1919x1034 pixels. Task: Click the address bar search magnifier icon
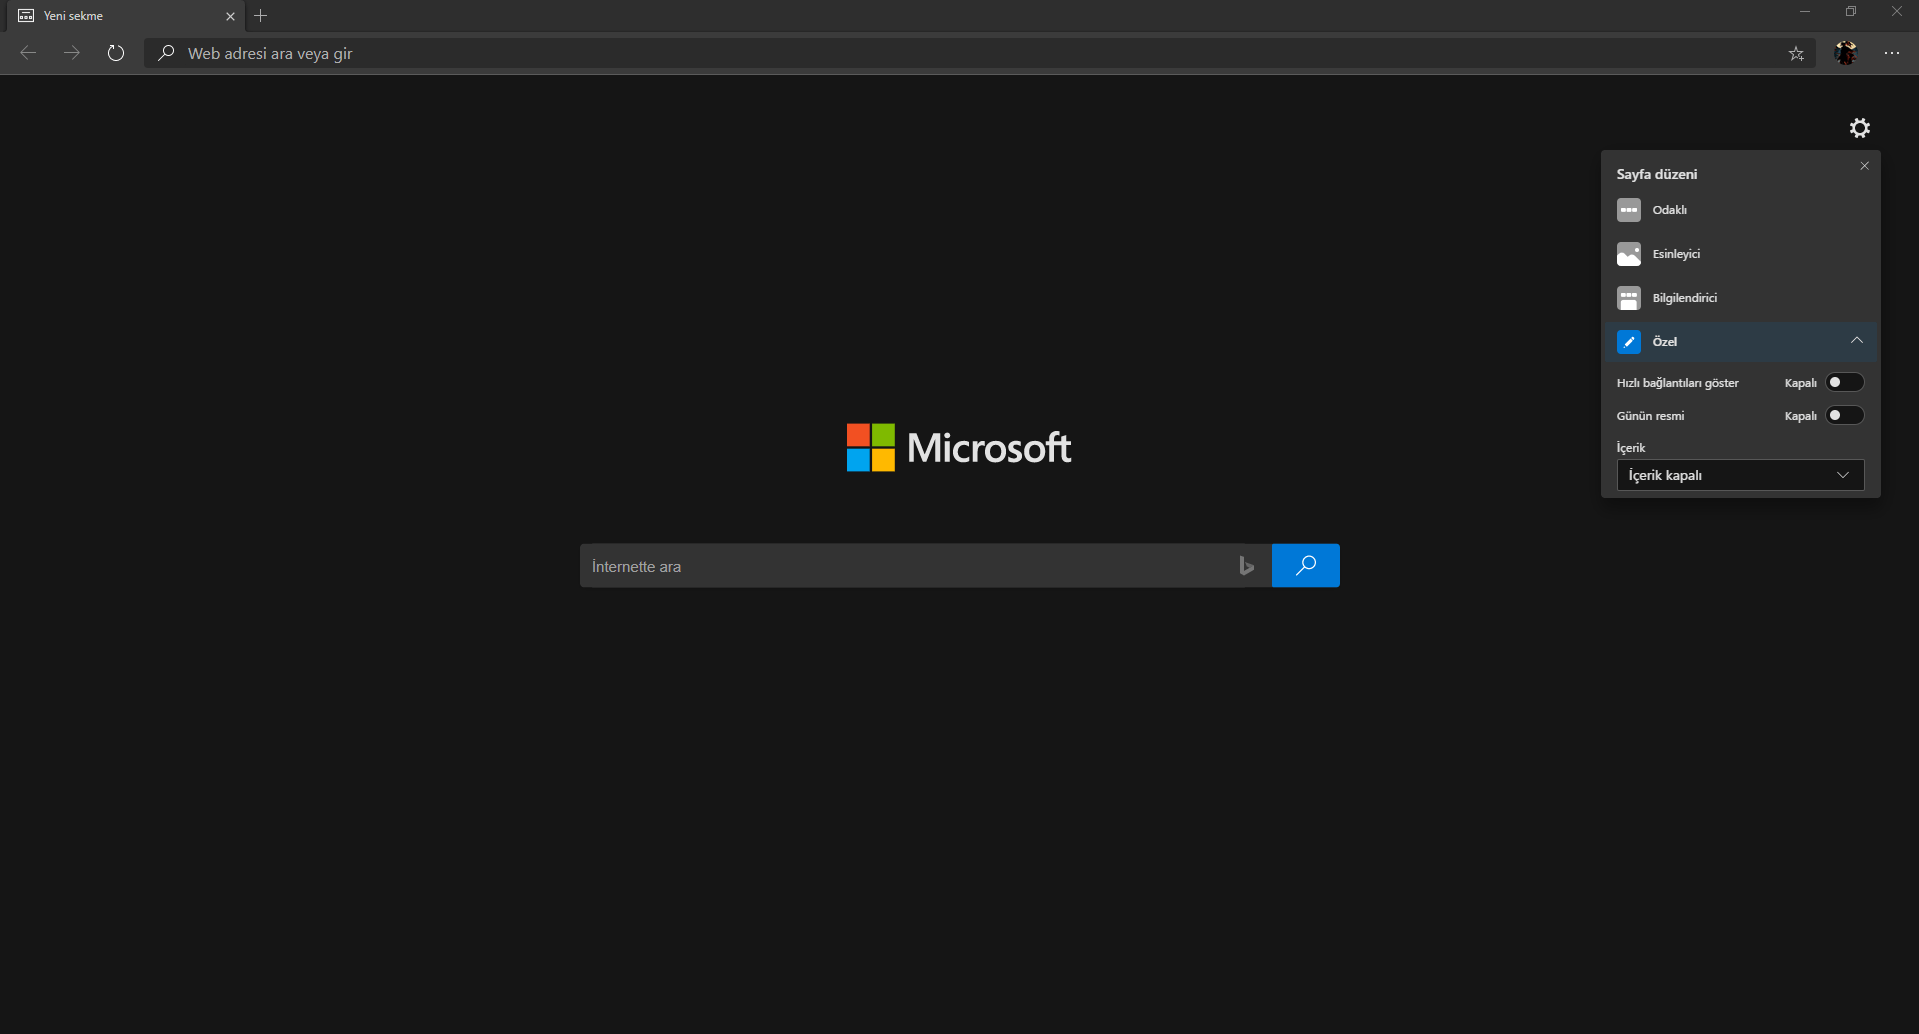tap(166, 53)
